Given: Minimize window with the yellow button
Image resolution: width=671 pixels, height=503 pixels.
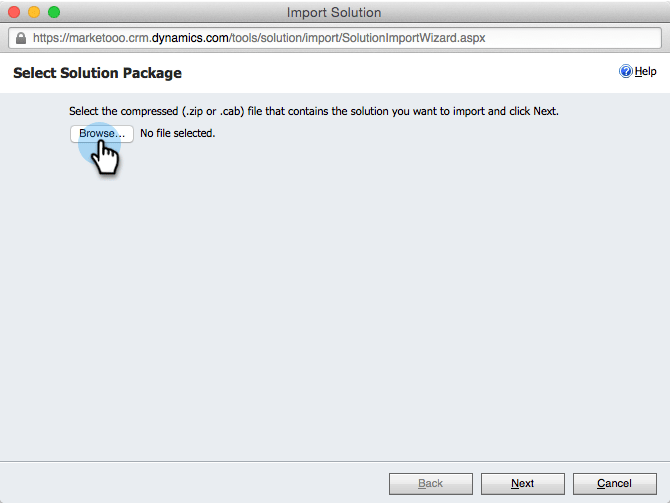Looking at the screenshot, I should pos(34,12).
